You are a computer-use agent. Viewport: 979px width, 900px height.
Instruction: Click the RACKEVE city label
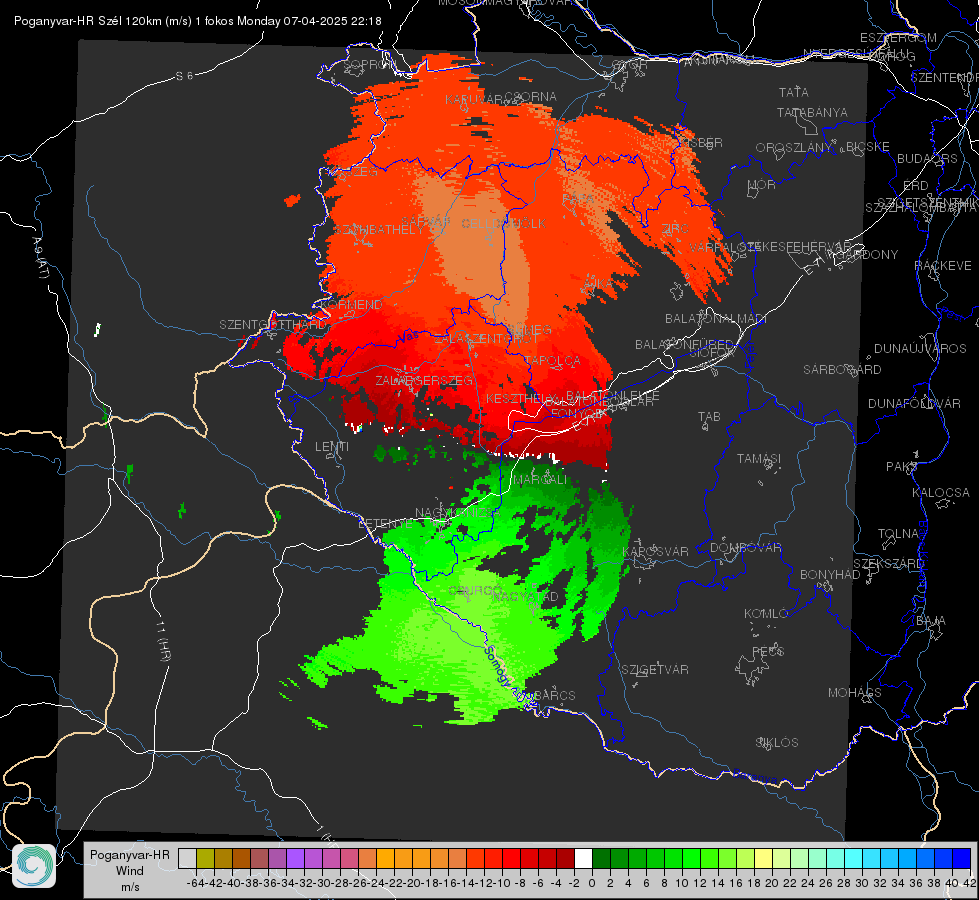coord(943,266)
